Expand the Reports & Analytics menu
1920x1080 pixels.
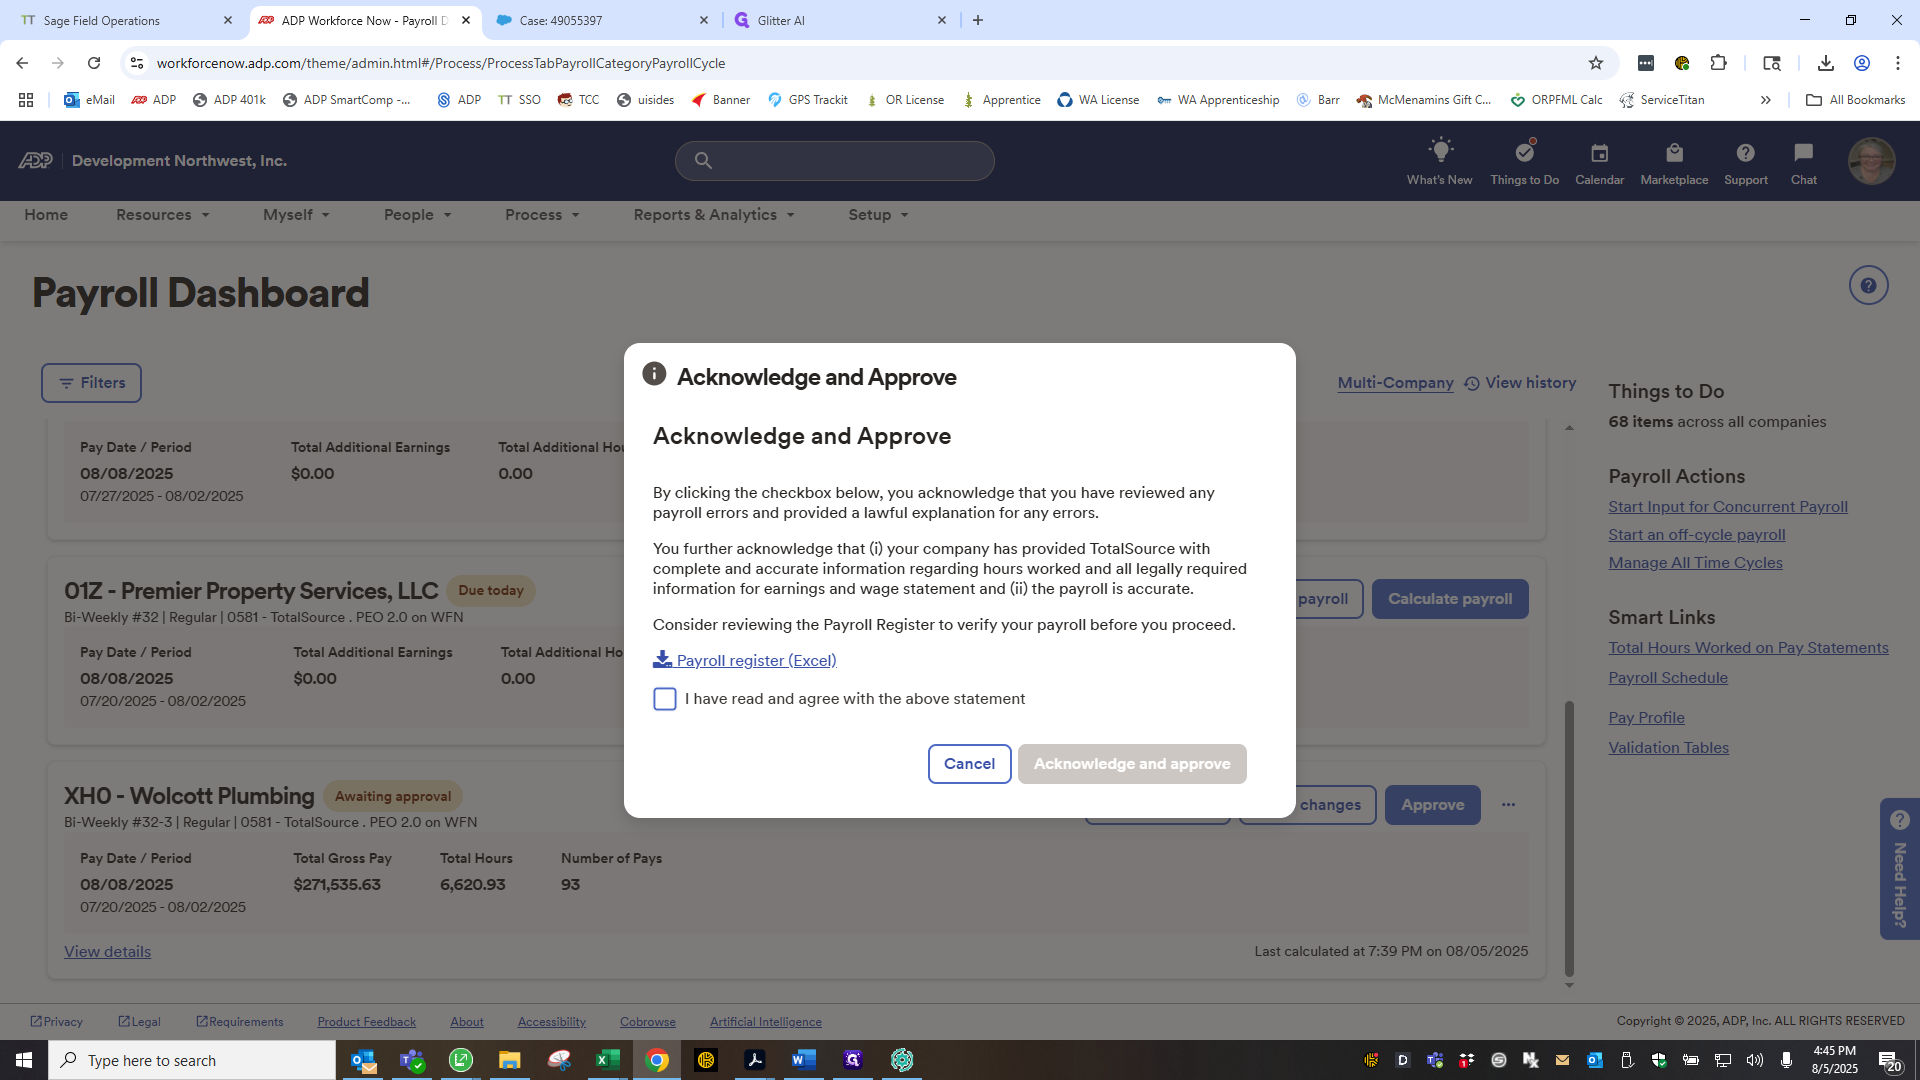[x=714, y=215]
